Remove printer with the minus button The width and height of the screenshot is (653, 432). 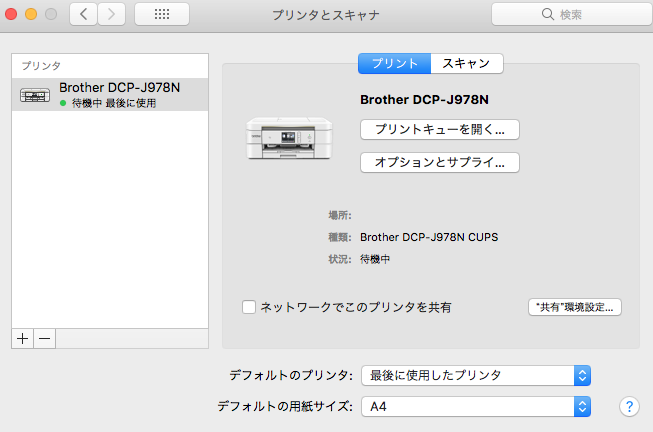coord(45,339)
